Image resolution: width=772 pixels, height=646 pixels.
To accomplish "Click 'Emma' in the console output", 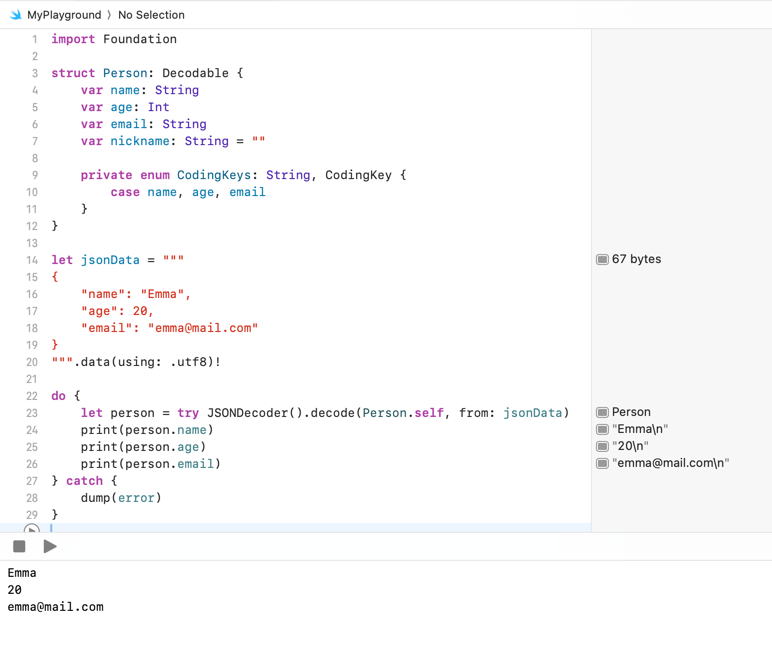I will point(22,573).
